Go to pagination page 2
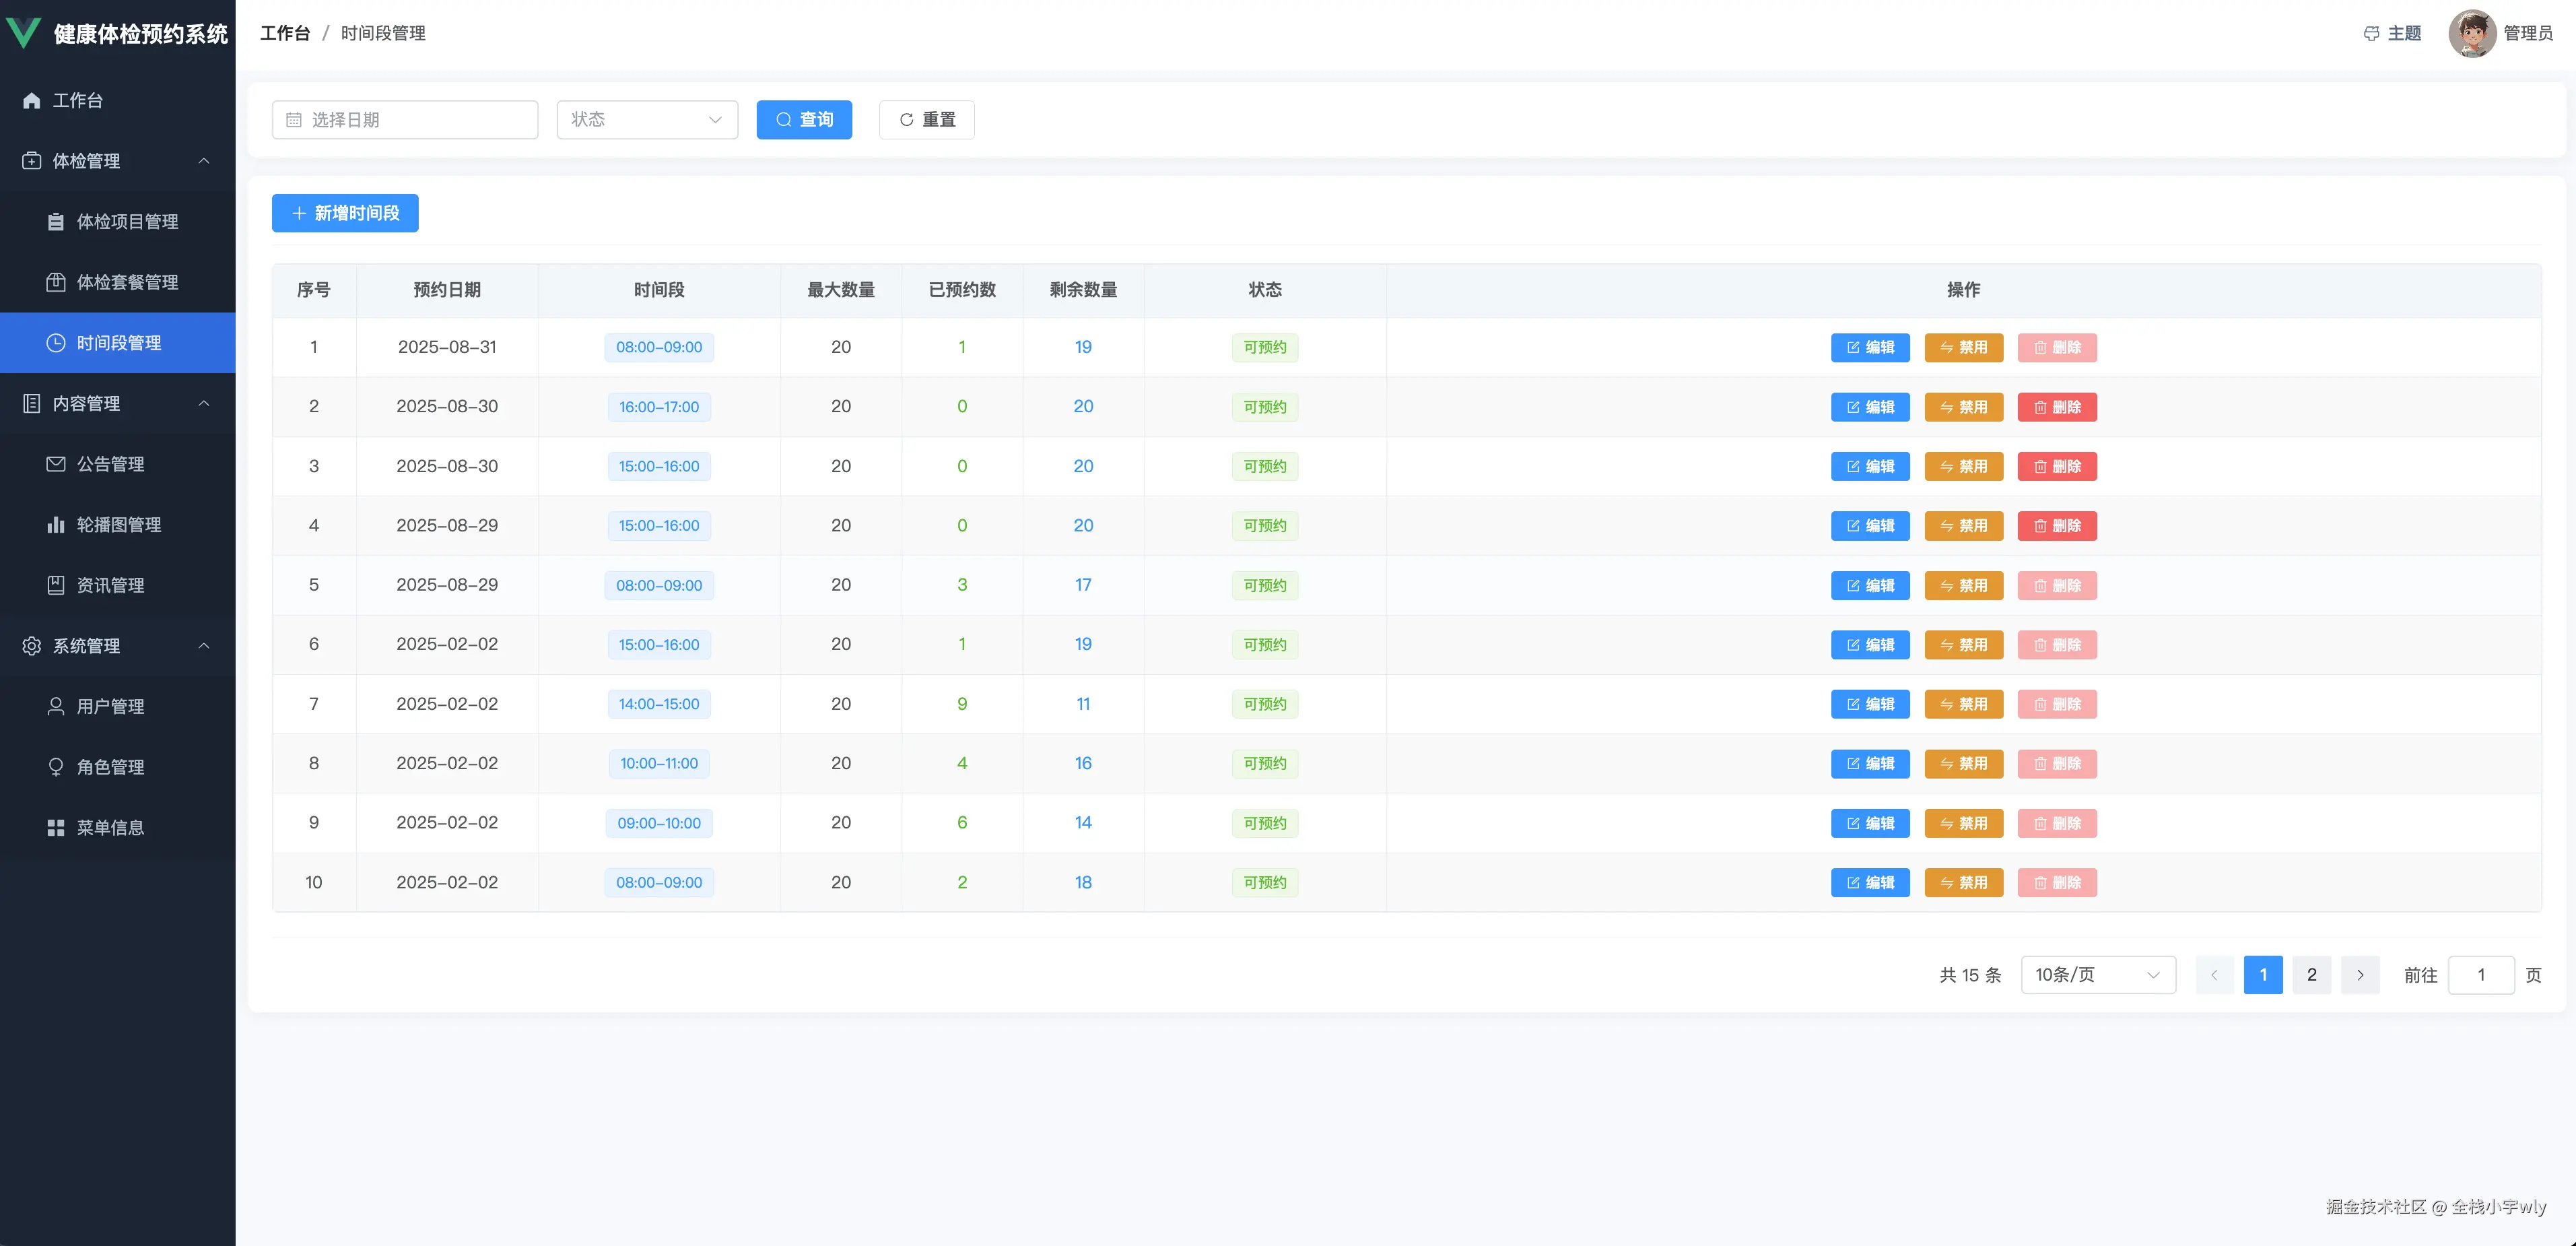This screenshot has height=1246, width=2576. [x=2311, y=975]
